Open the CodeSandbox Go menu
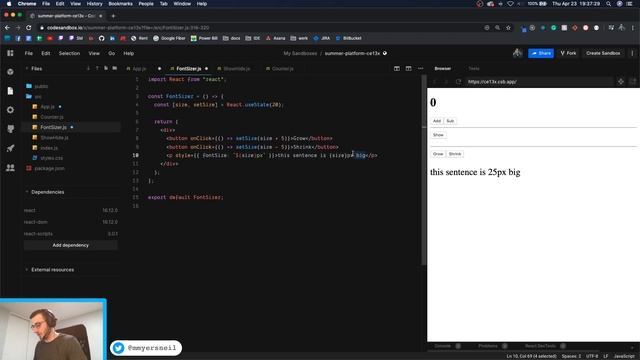Viewport: 640px width, 360px height. pos(111,53)
